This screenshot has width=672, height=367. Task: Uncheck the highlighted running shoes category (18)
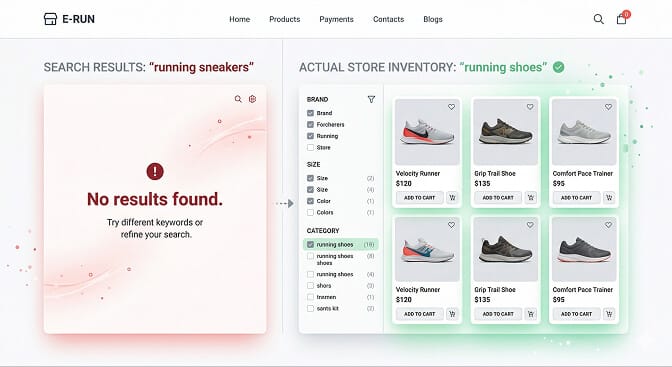(310, 244)
